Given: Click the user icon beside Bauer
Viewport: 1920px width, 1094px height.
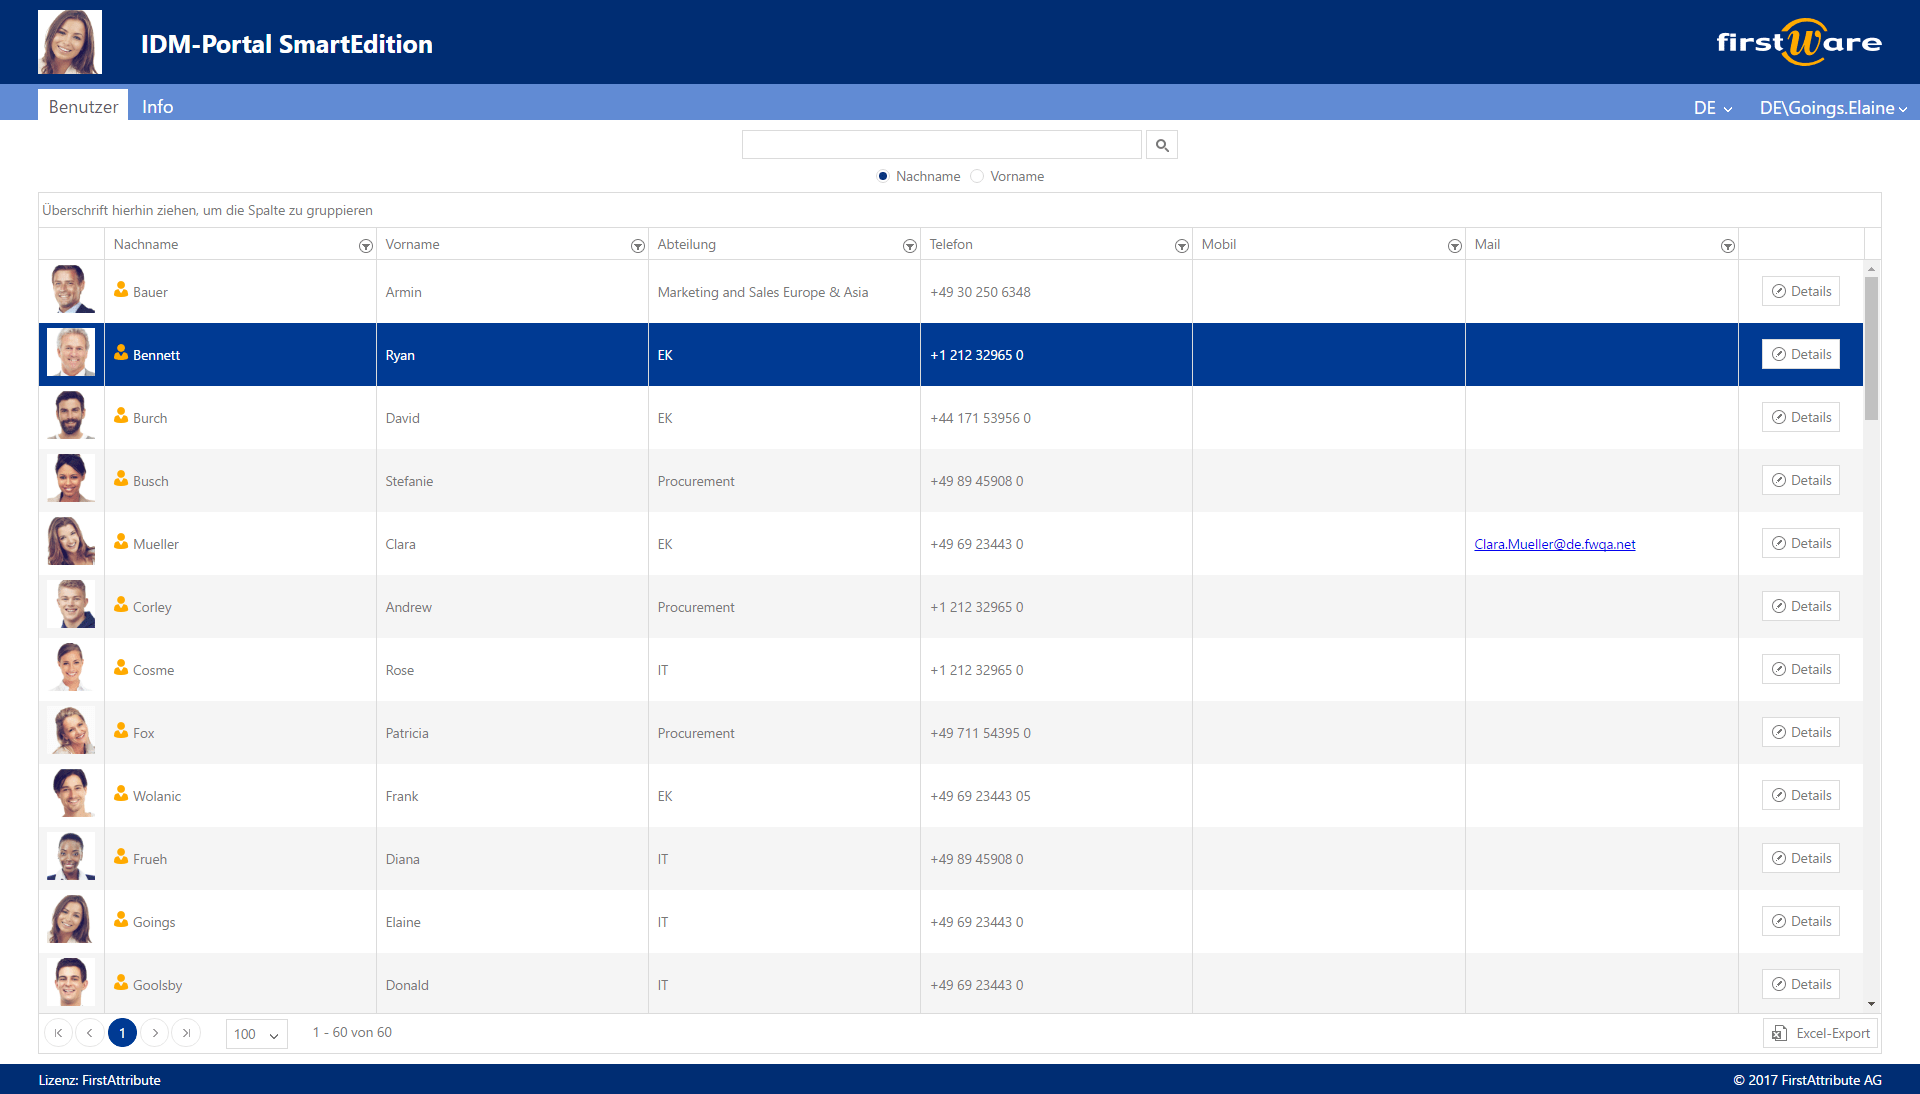Looking at the screenshot, I should [x=121, y=290].
